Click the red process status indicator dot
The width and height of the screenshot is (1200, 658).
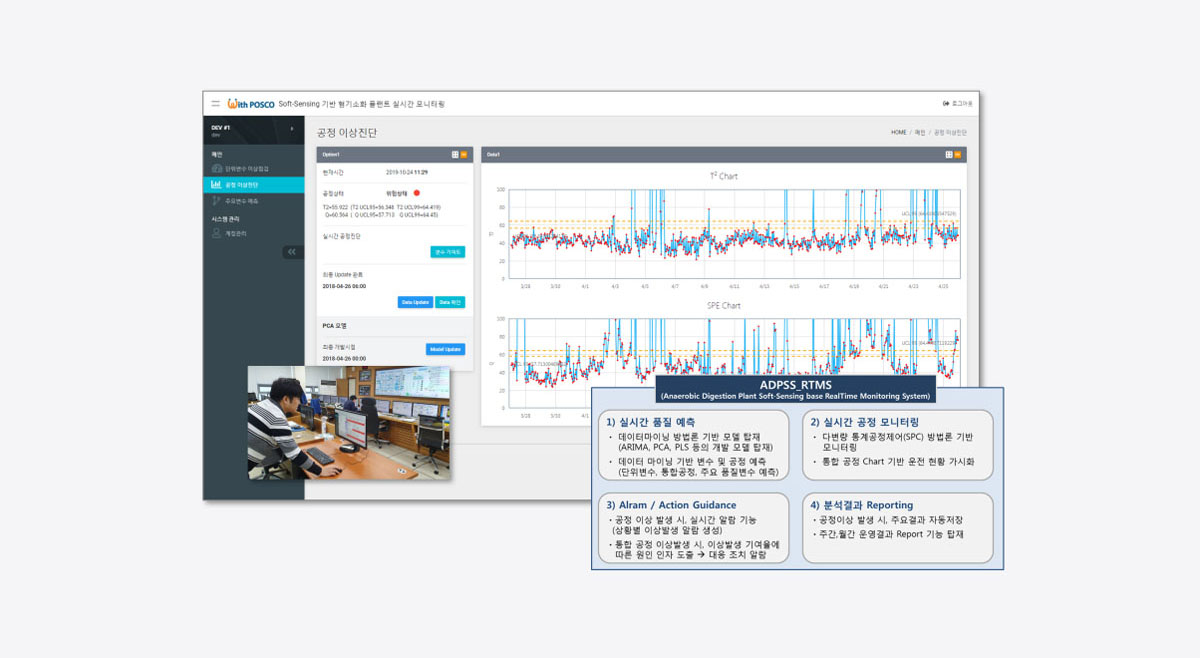(x=417, y=192)
